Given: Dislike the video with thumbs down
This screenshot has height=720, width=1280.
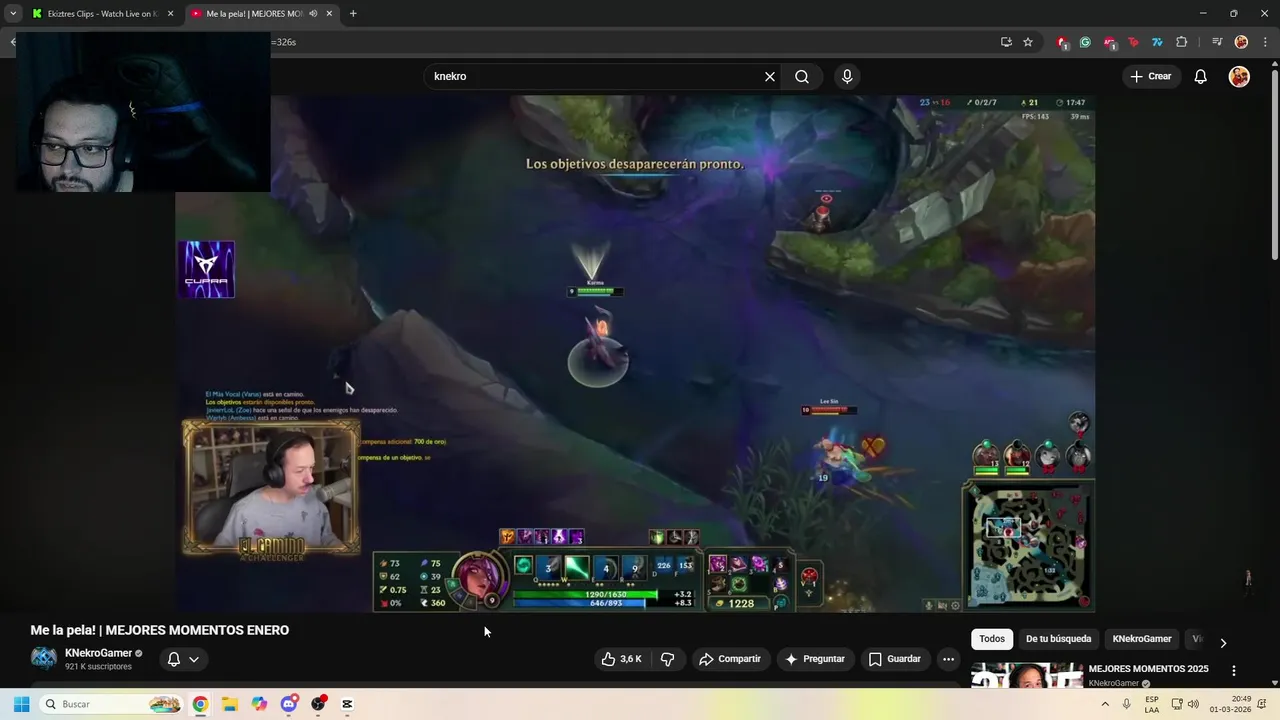Looking at the screenshot, I should pos(667,659).
